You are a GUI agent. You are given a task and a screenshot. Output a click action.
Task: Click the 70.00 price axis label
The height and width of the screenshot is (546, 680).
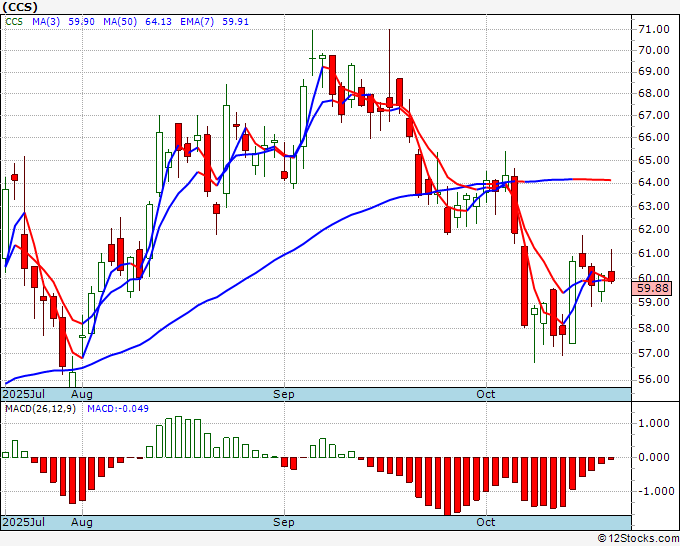[x=654, y=50]
